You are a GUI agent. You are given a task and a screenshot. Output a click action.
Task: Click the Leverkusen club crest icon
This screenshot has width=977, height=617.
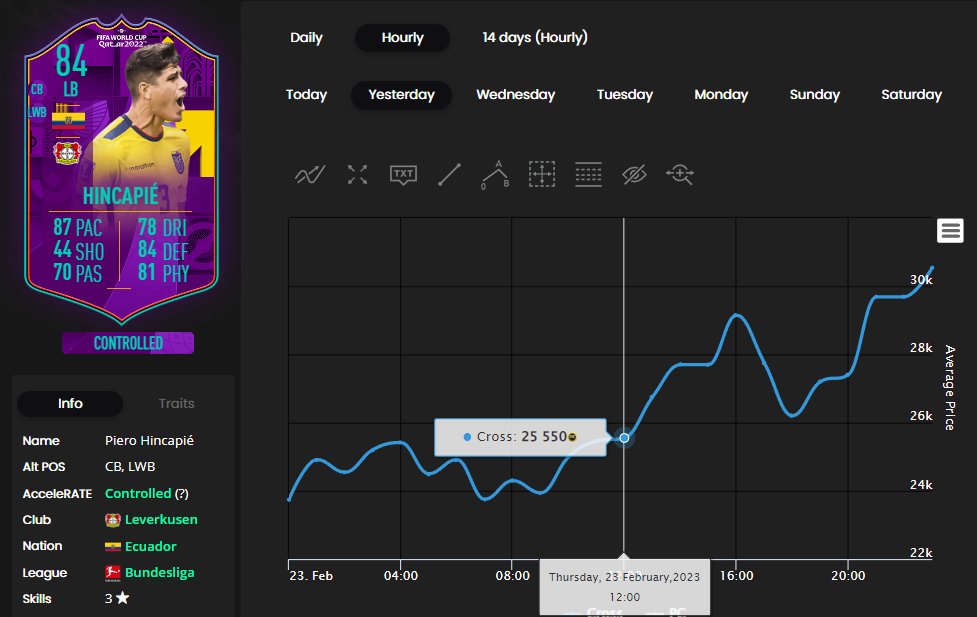(x=113, y=520)
